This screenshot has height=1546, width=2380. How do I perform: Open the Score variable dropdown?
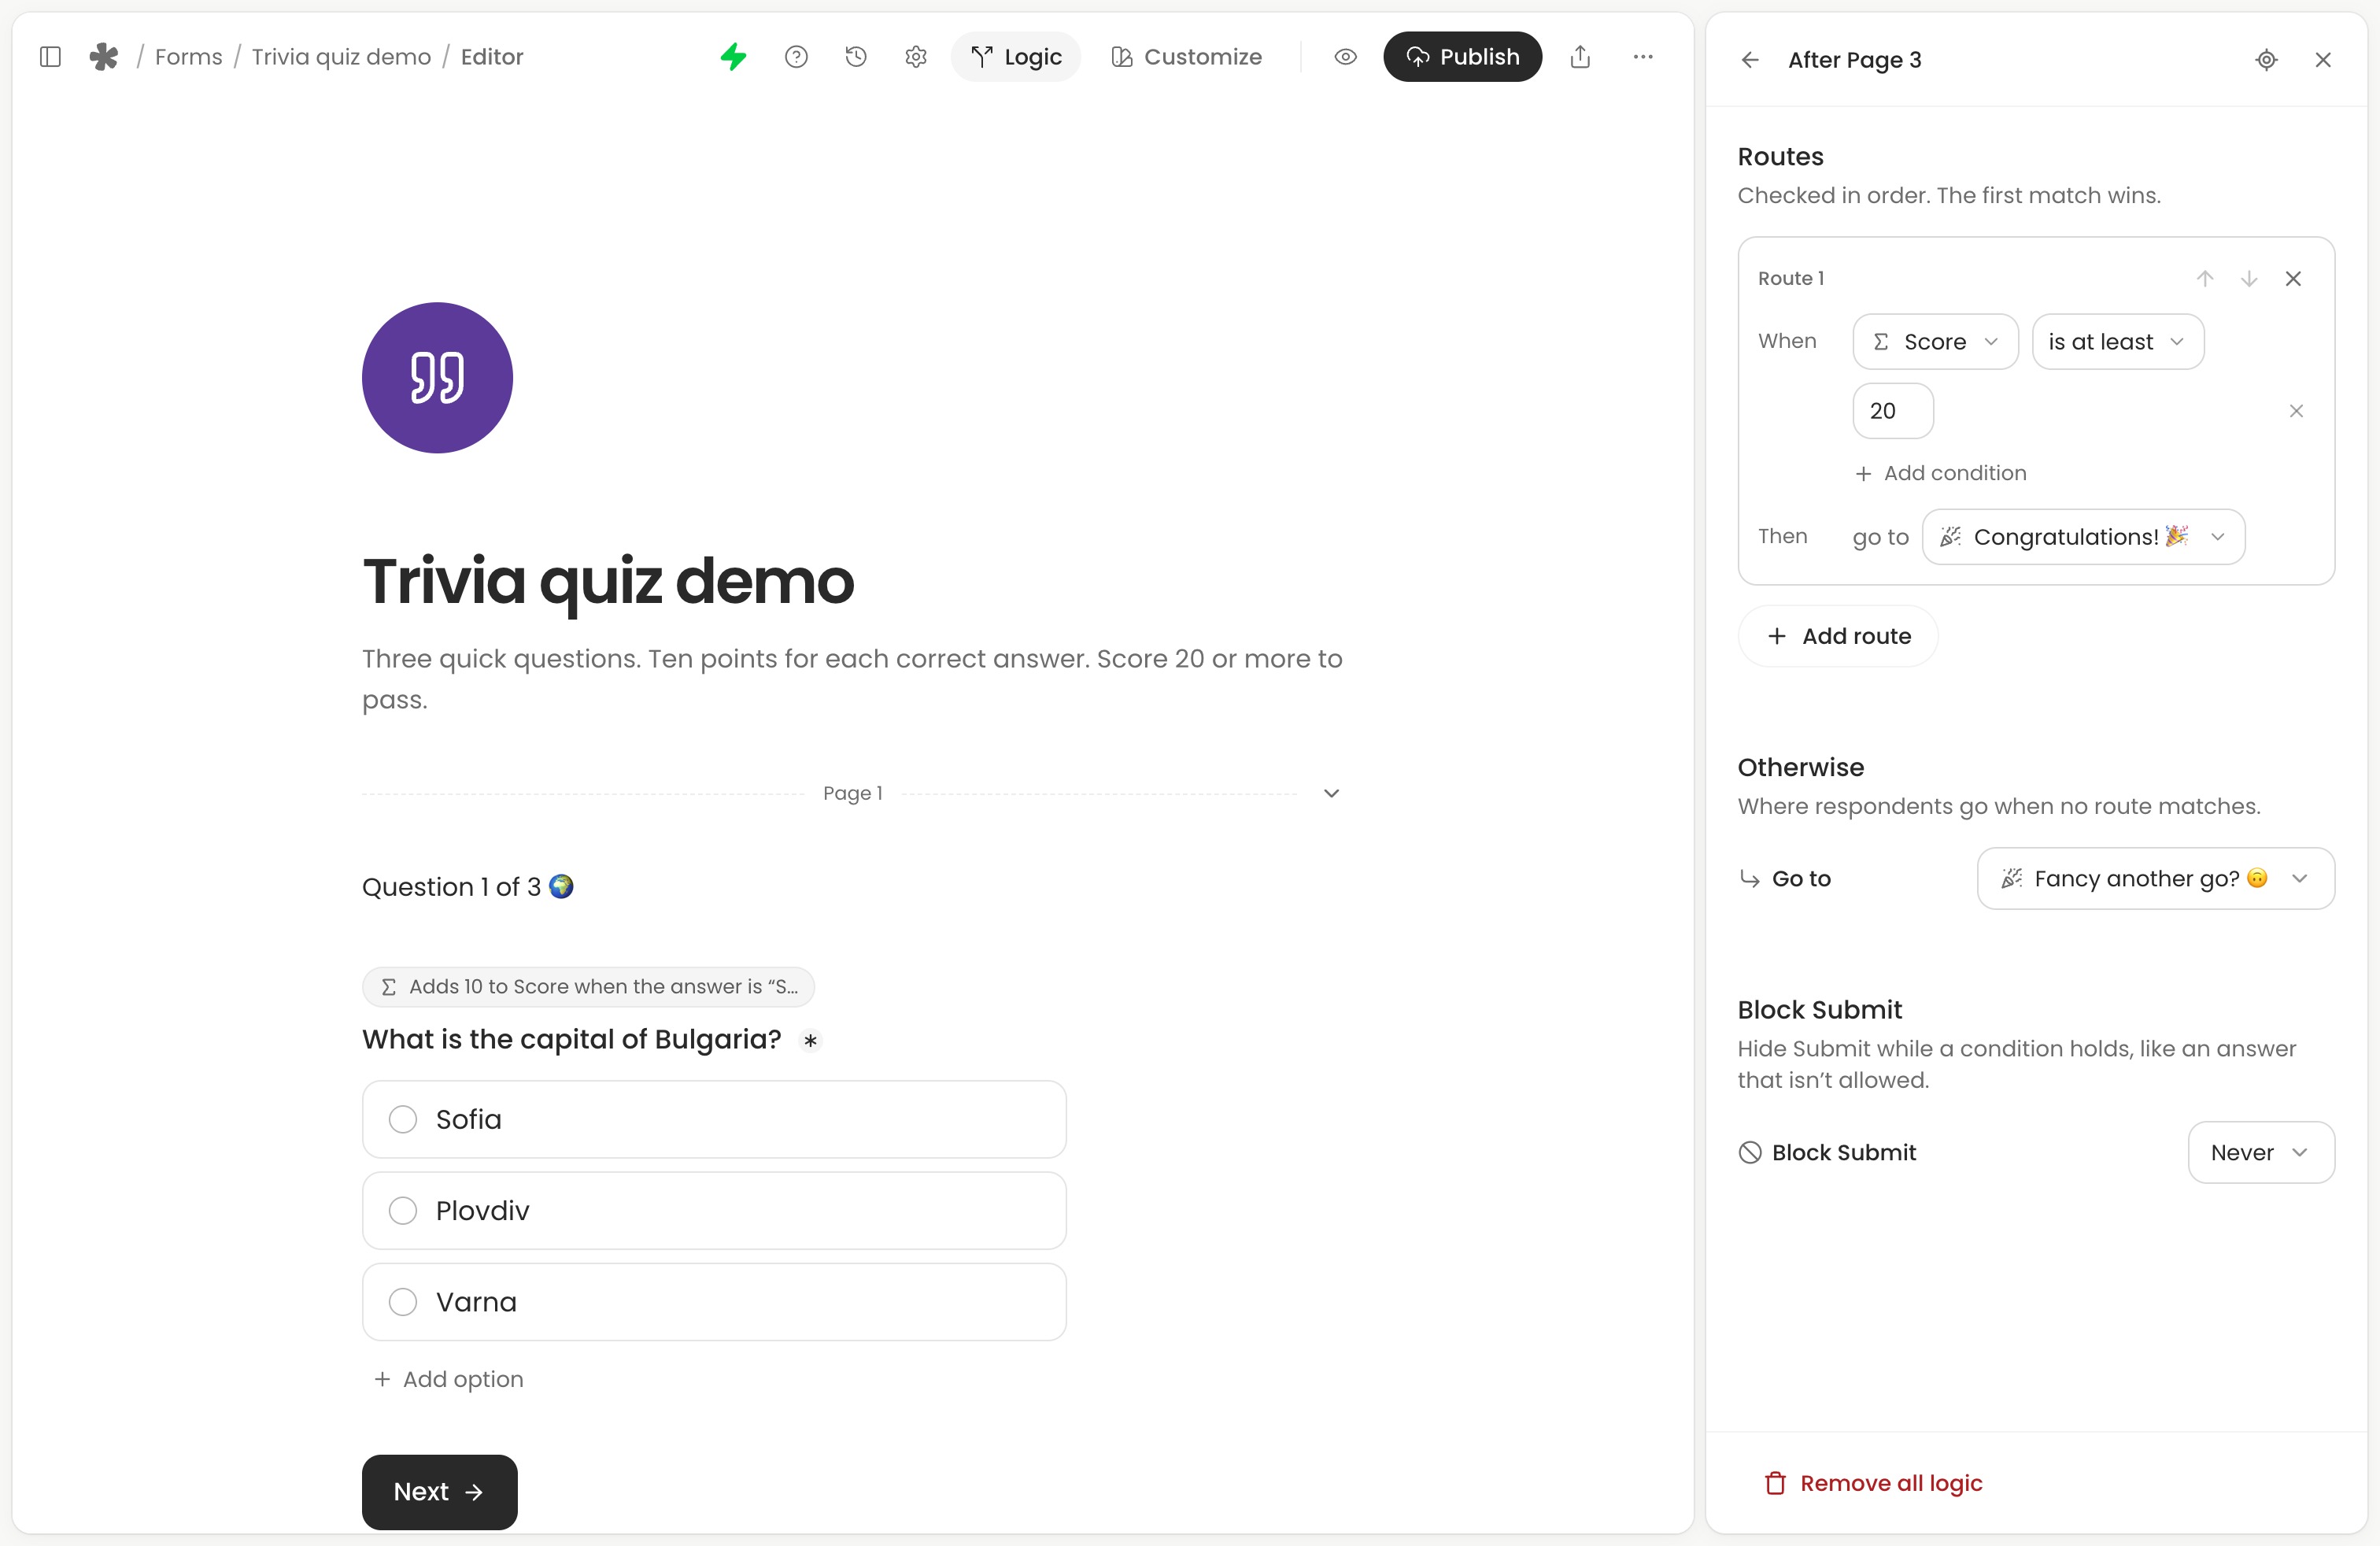pos(1935,342)
